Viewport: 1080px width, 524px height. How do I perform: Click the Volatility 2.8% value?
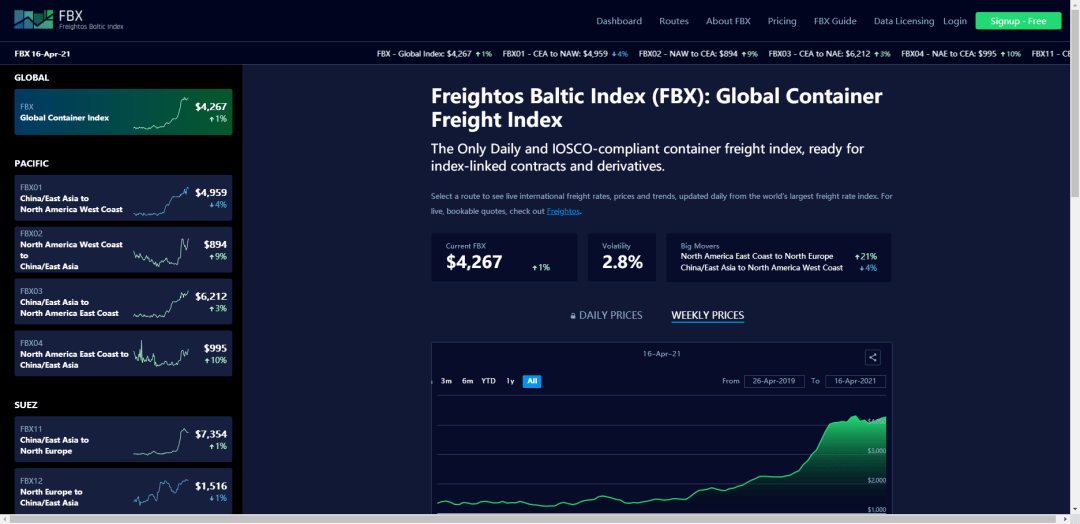click(622, 262)
